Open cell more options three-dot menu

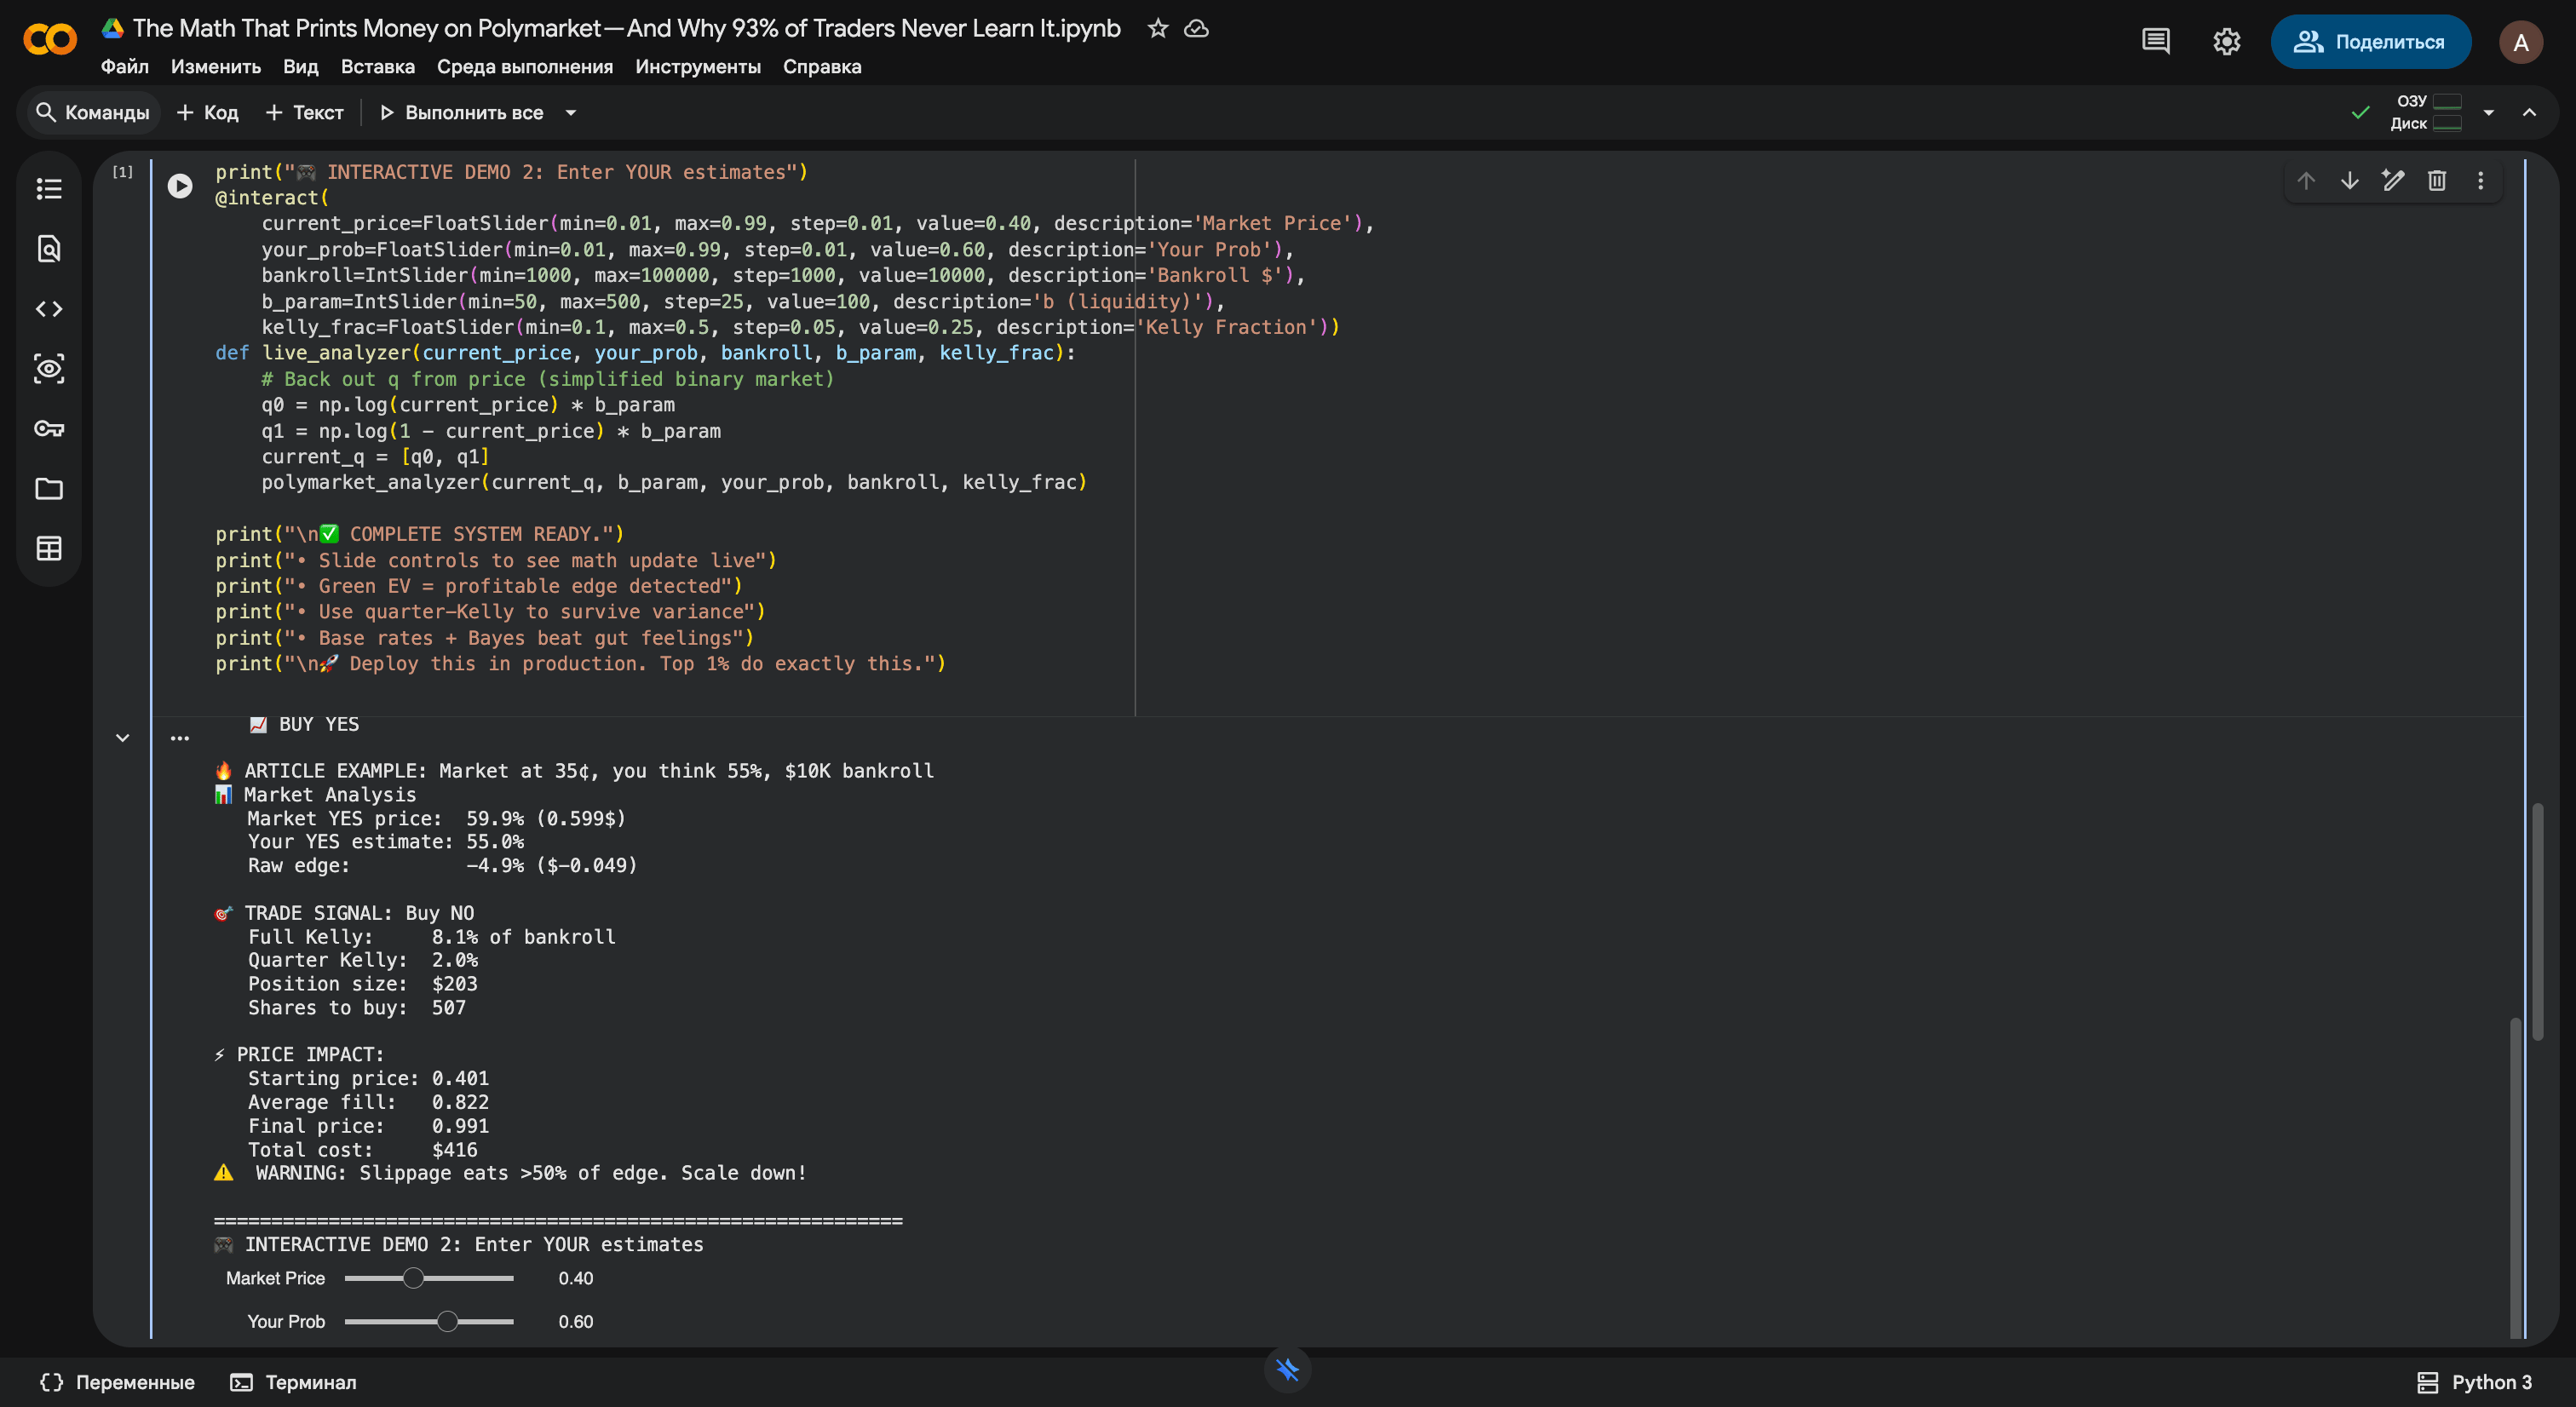click(2480, 180)
